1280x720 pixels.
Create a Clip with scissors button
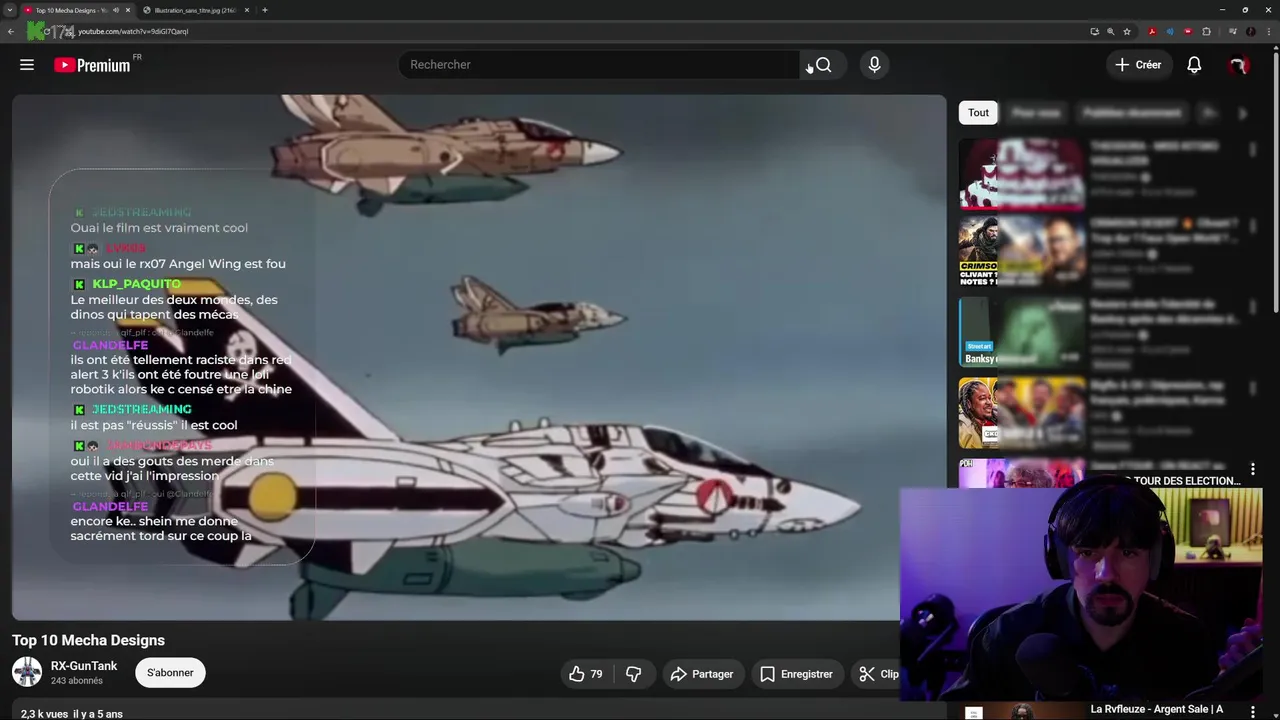pyautogui.click(x=880, y=674)
